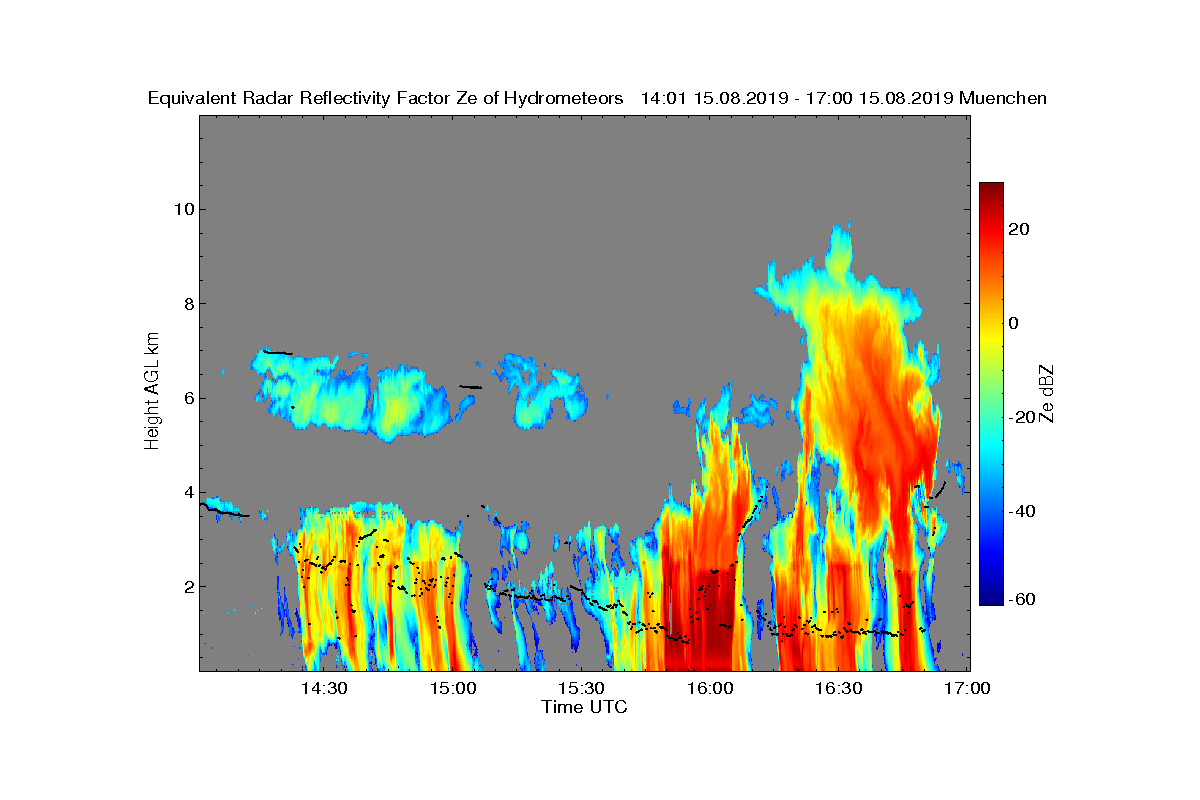Click the 'Ze dBZ' colorbar label
The width and height of the screenshot is (1200, 800).
click(x=1048, y=393)
